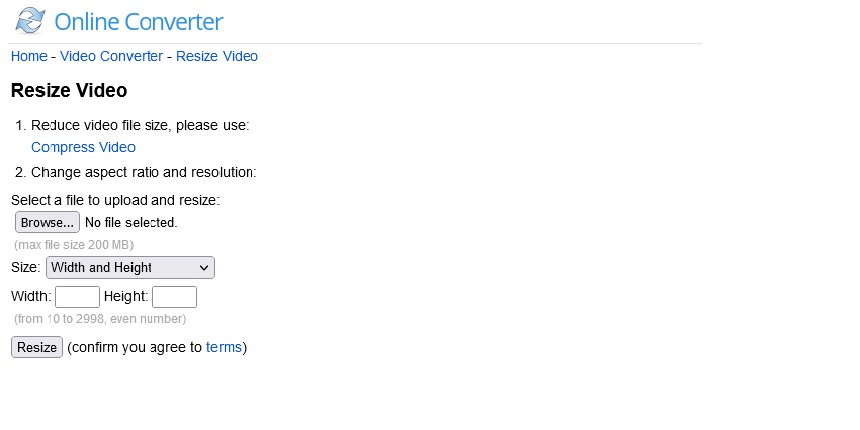Go to Home in the breadcrumb
This screenshot has width=860, height=430.
(29, 56)
